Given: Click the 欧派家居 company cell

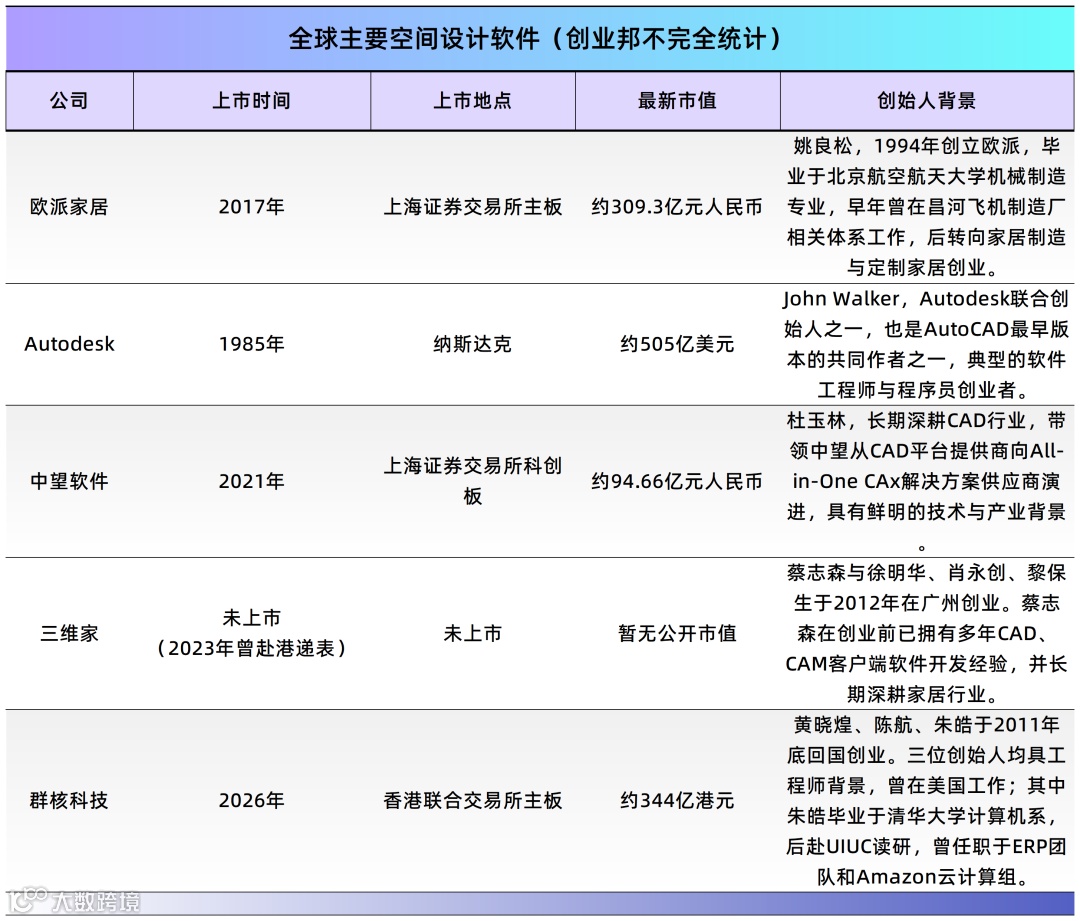Looking at the screenshot, I should [69, 207].
